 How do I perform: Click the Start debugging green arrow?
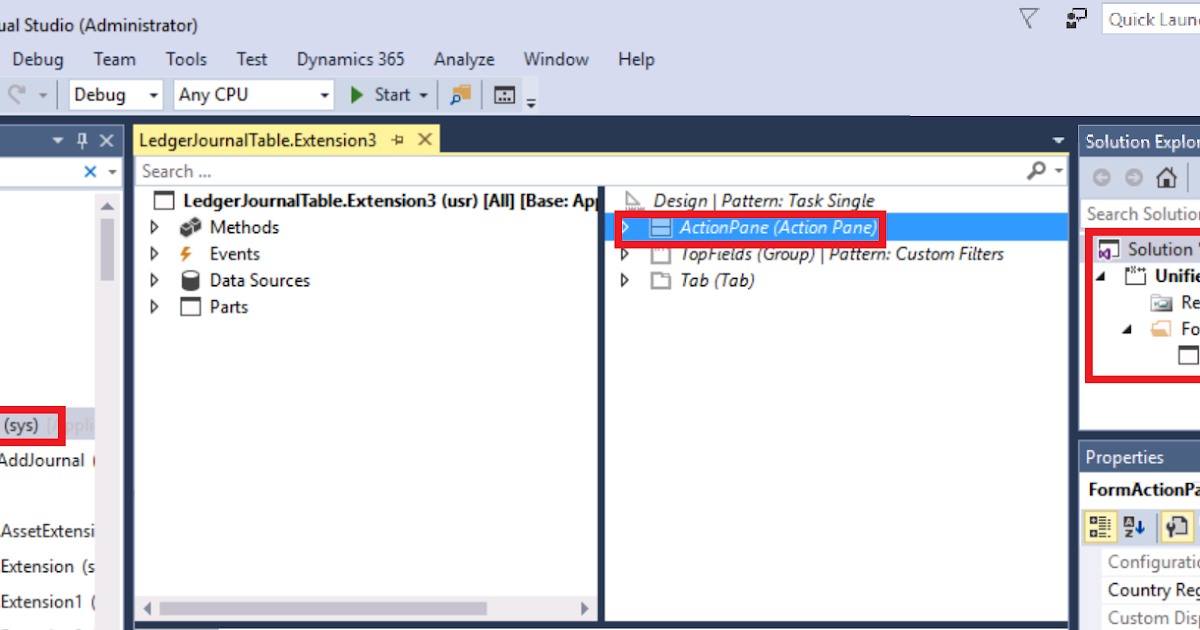(355, 94)
